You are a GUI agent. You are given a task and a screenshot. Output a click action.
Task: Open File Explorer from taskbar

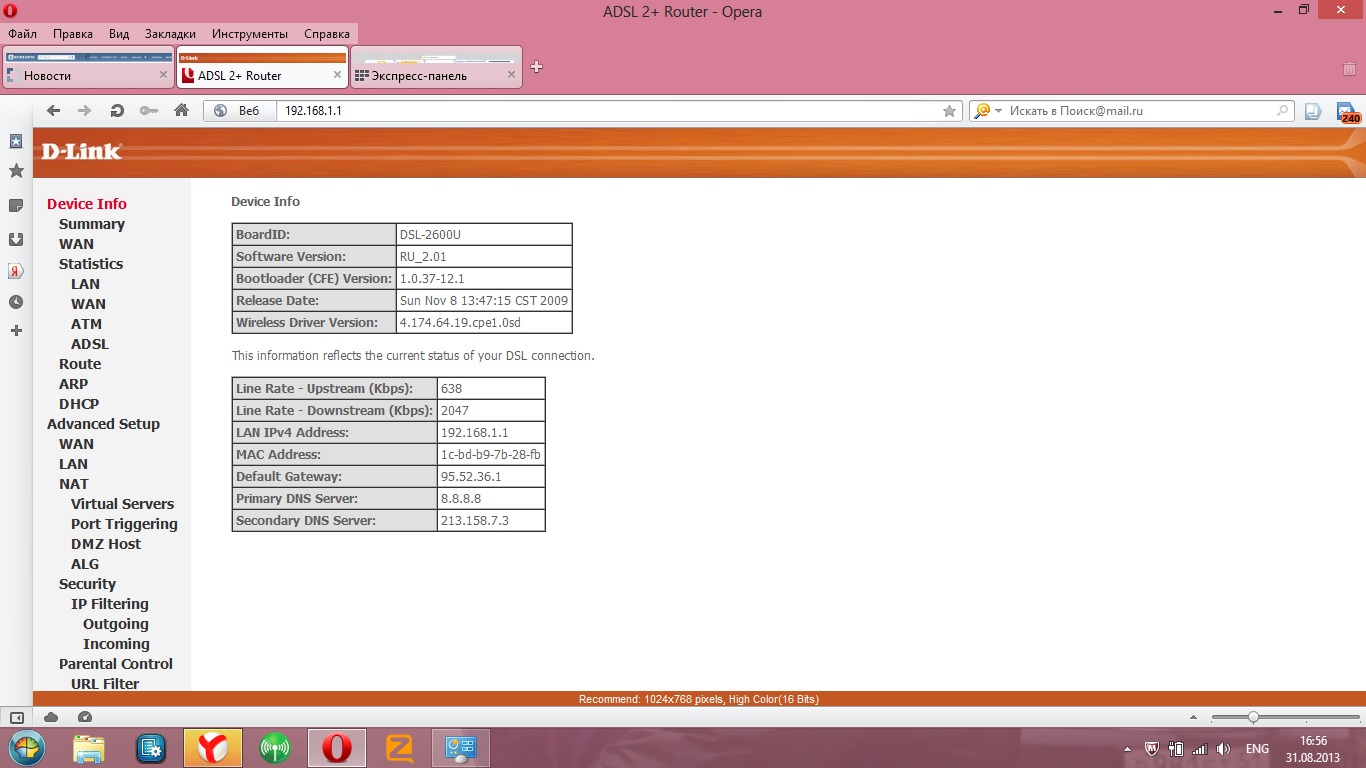[x=89, y=747]
